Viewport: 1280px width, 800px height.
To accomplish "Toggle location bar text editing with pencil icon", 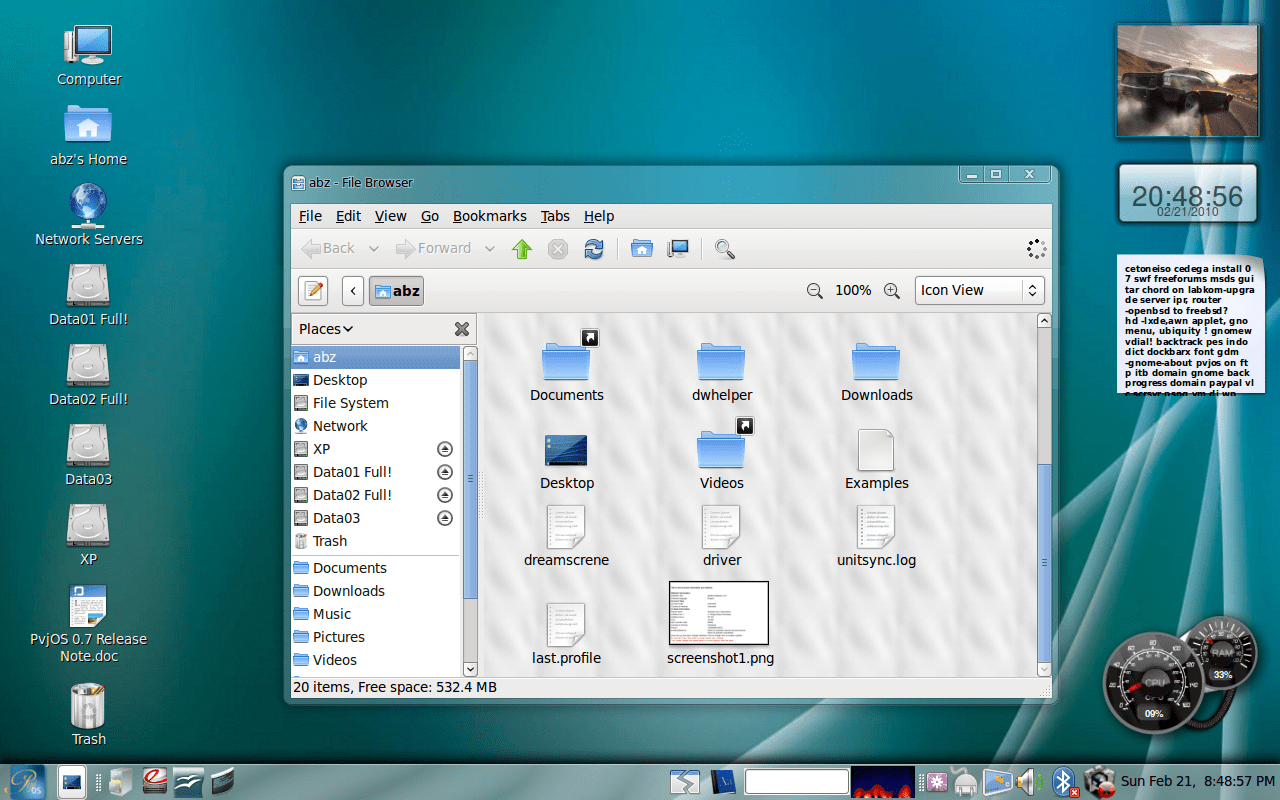I will (x=312, y=290).
